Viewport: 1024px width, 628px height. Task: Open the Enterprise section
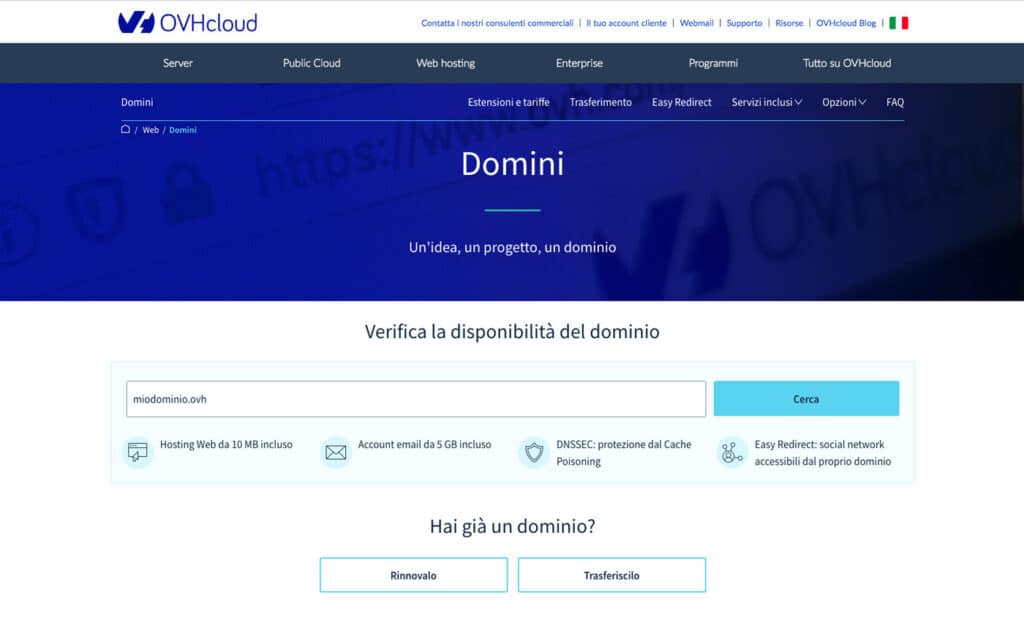pyautogui.click(x=578, y=62)
